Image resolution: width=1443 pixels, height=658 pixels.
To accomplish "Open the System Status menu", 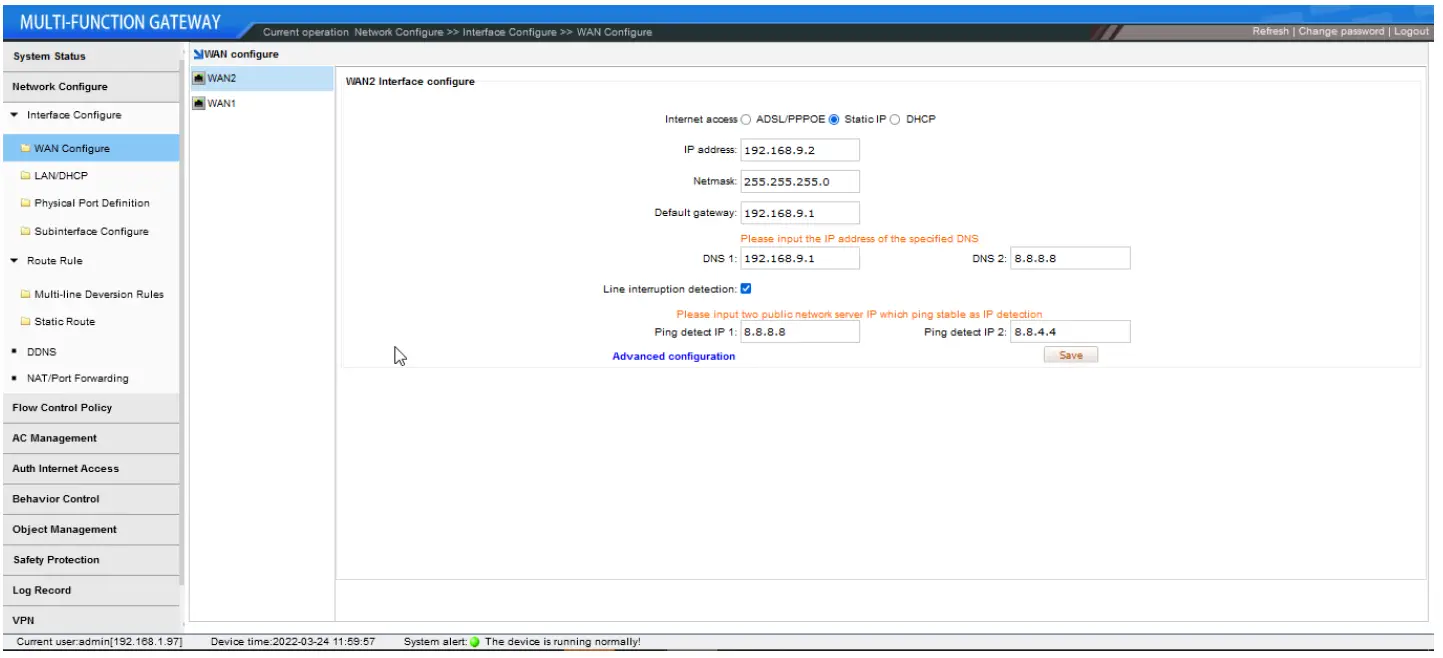I will pyautogui.click(x=90, y=56).
